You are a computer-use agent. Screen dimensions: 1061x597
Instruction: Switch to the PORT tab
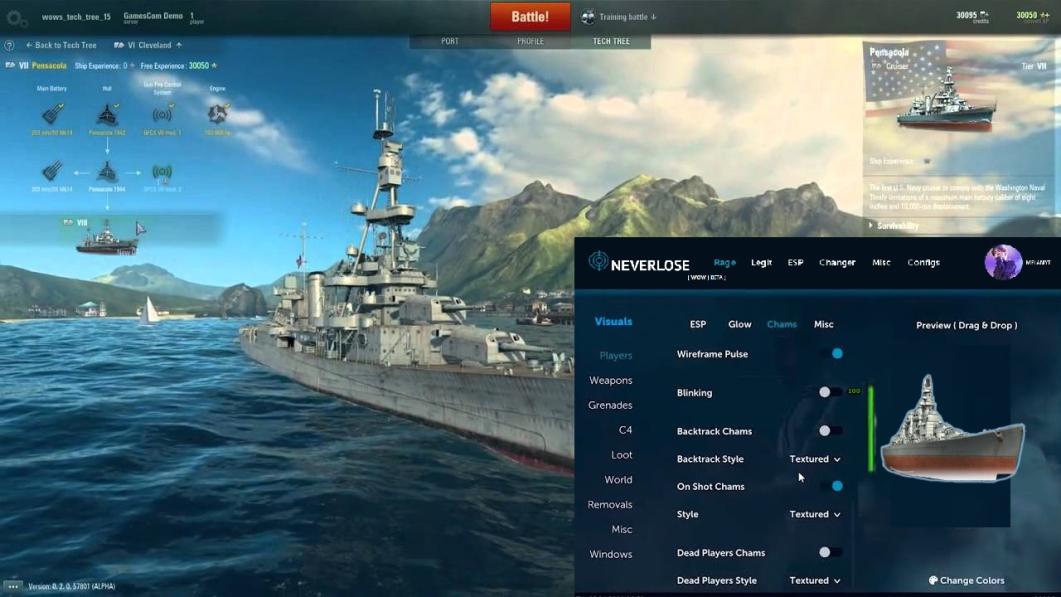click(450, 41)
